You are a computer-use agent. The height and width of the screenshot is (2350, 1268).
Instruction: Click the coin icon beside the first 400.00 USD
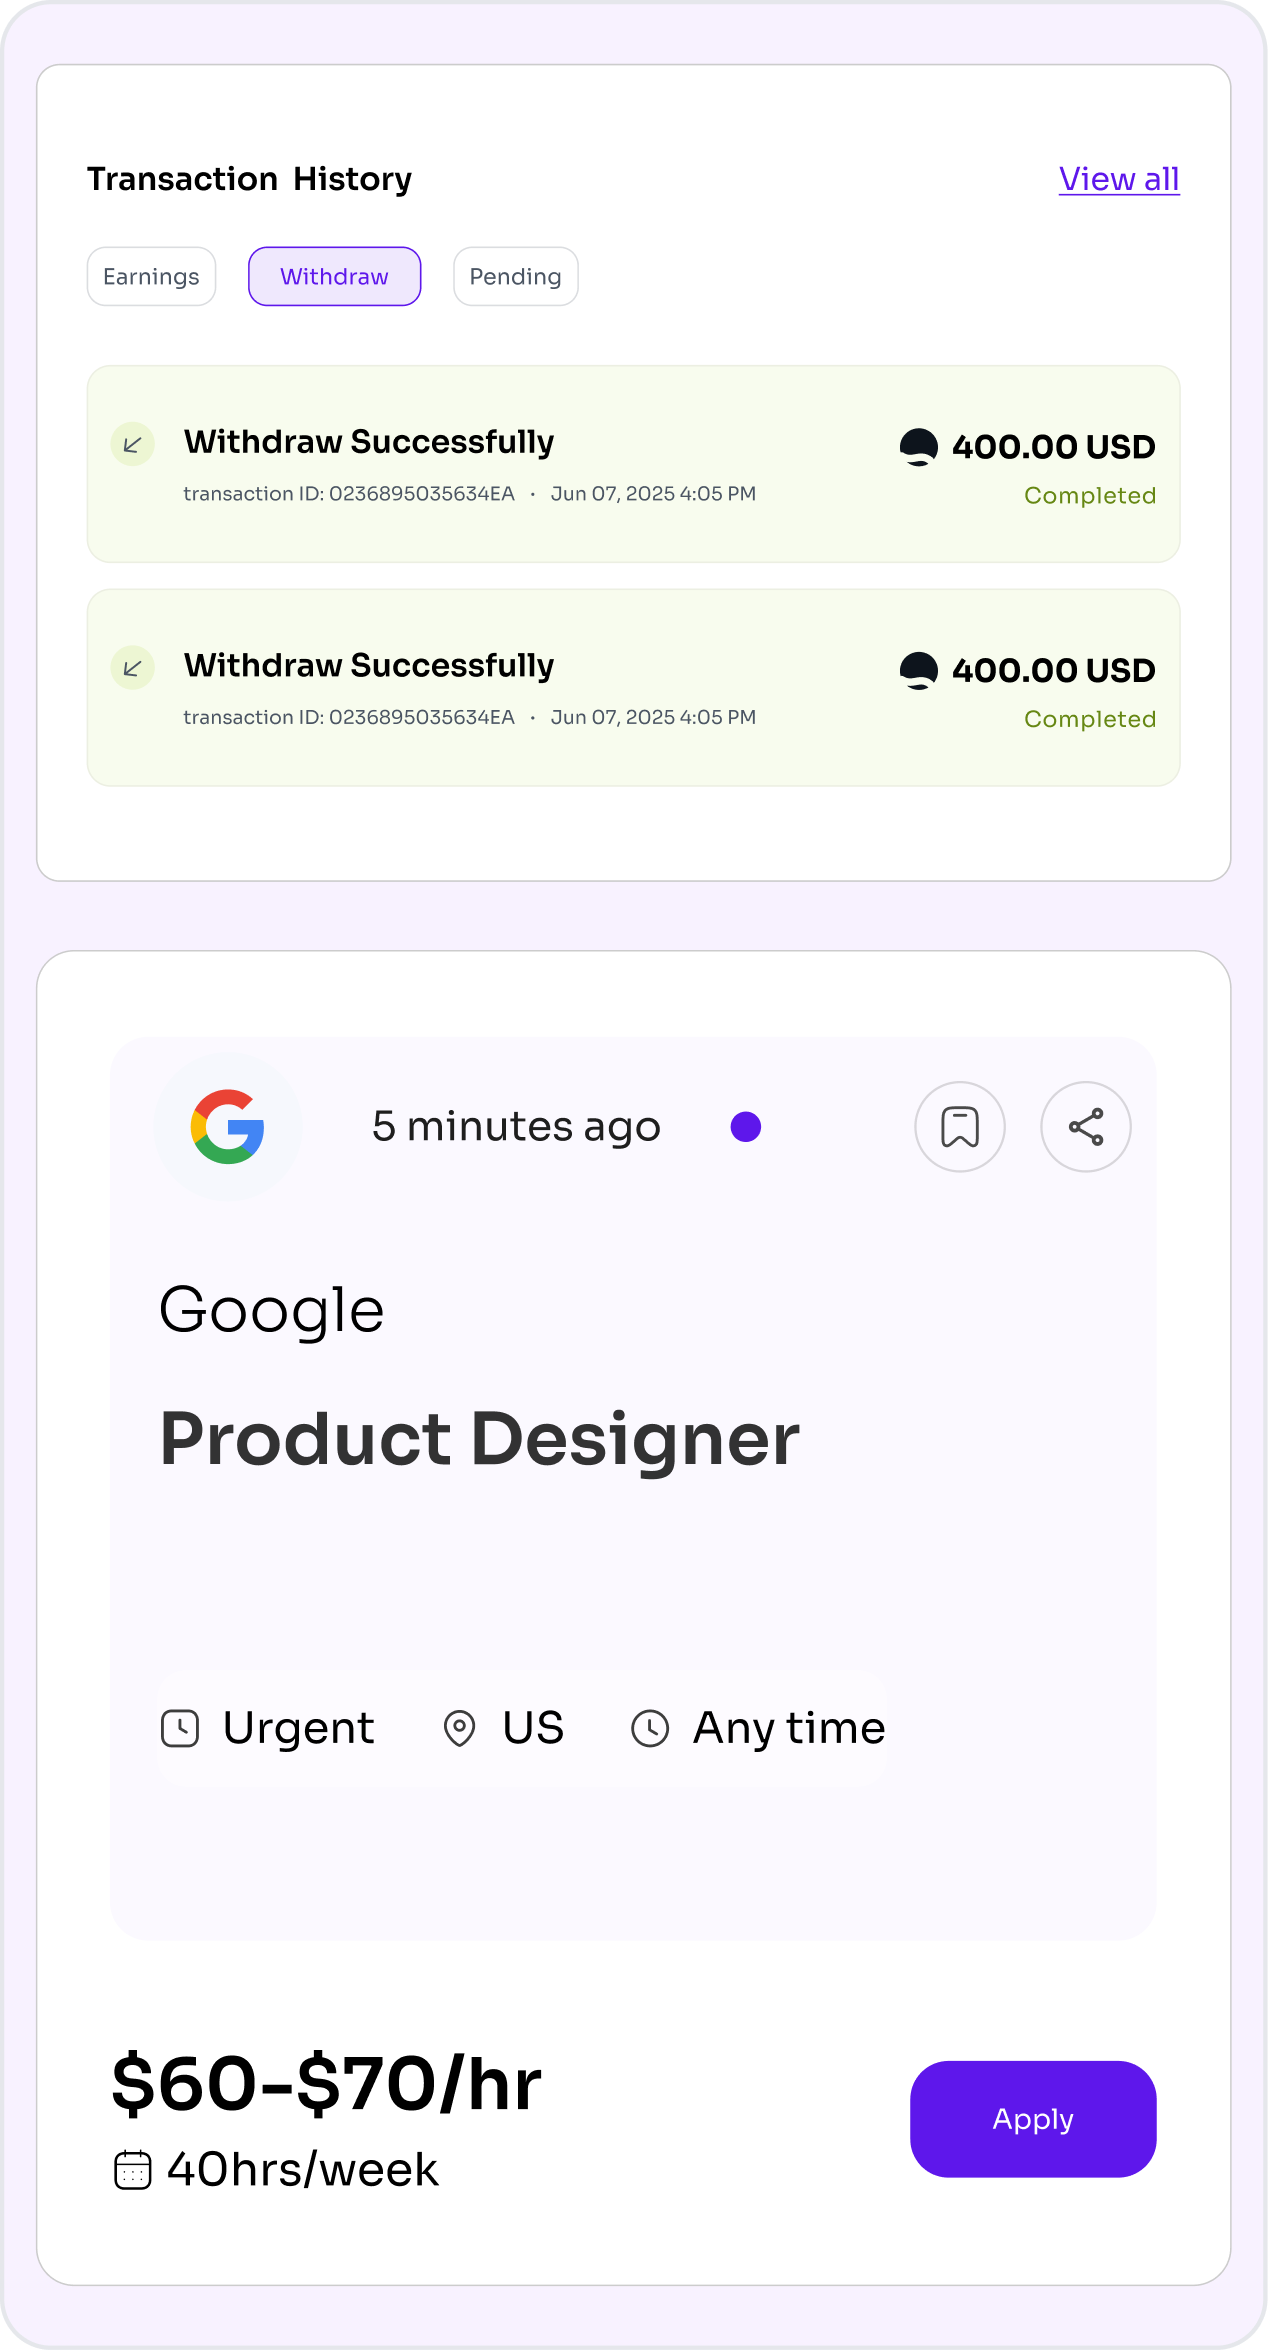pyautogui.click(x=918, y=447)
